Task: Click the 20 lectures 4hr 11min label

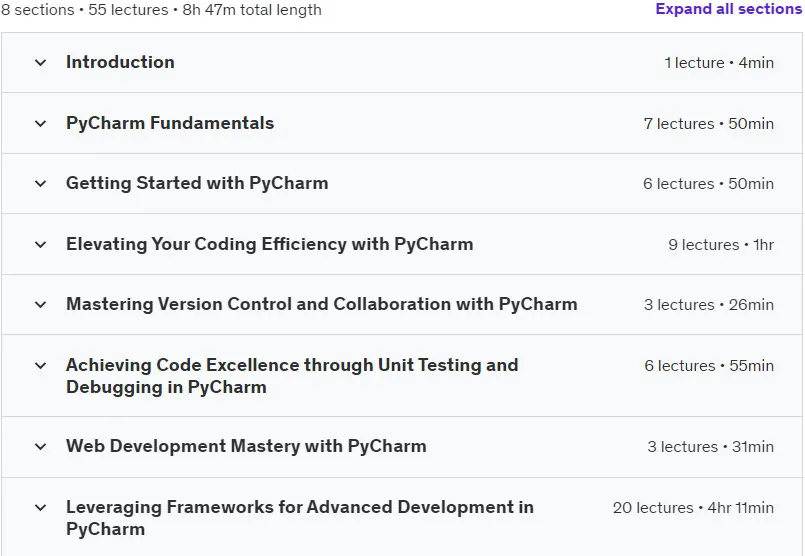Action: (693, 508)
